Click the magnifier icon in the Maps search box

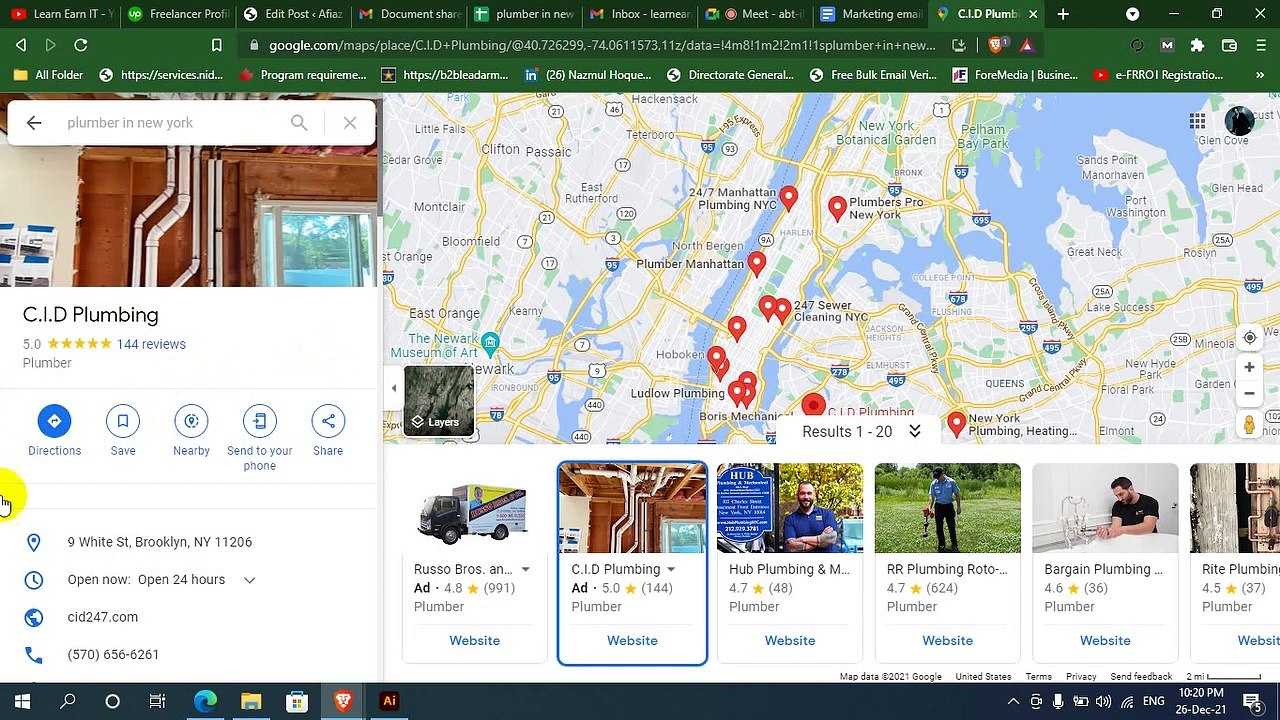(x=299, y=123)
